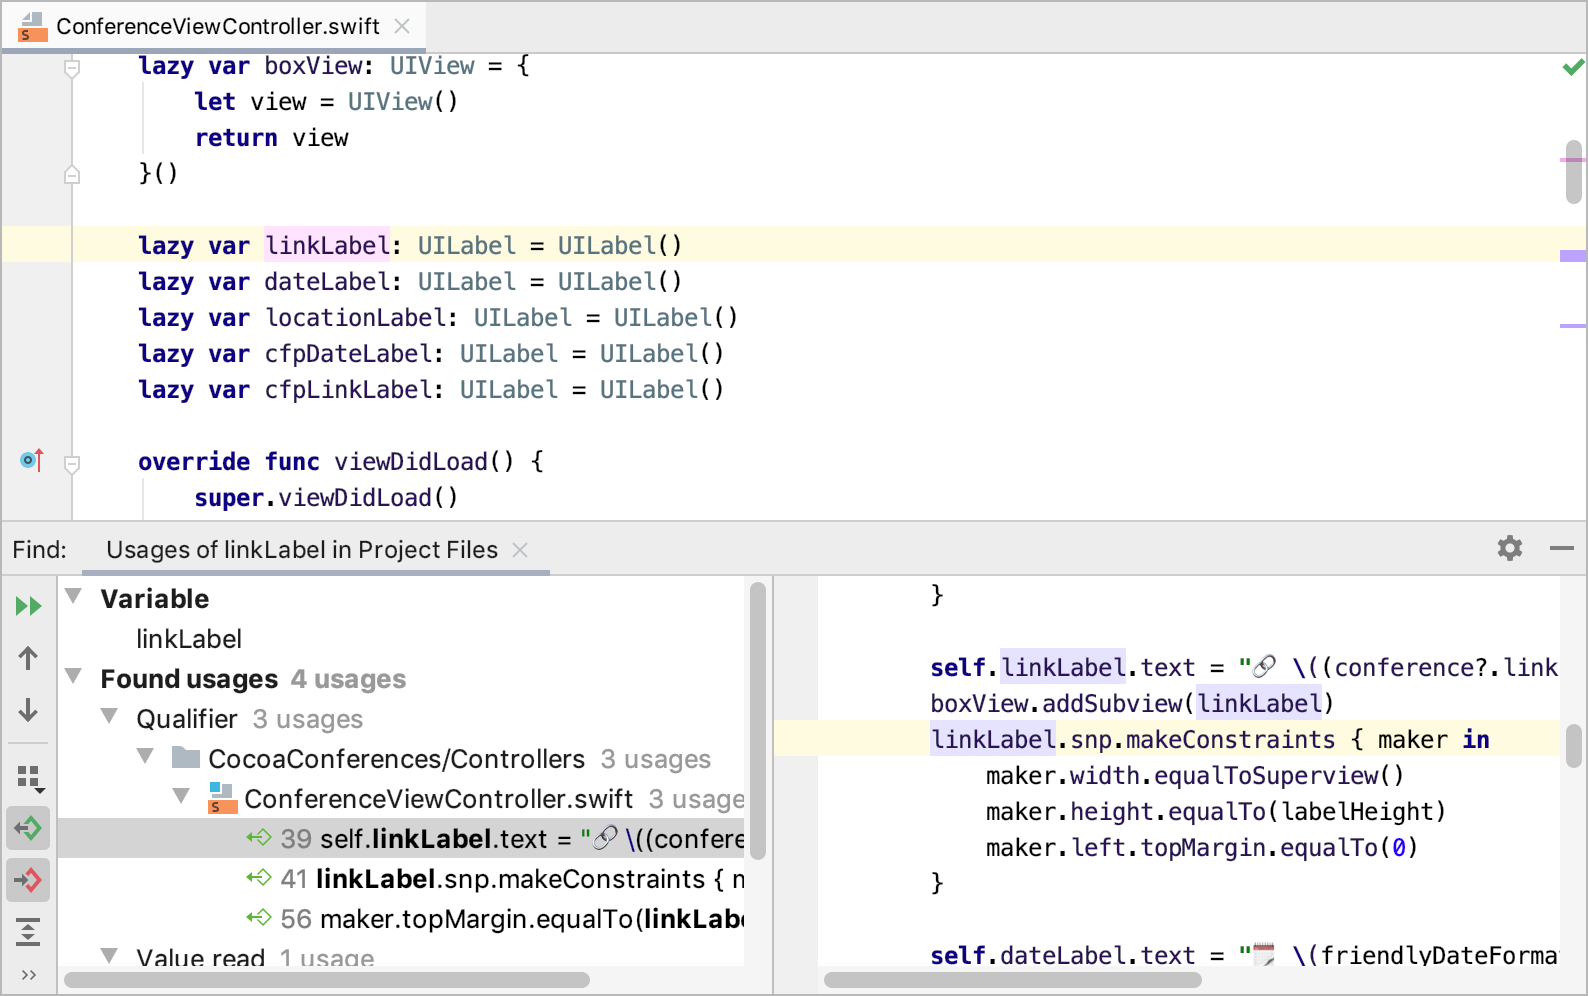Select usage line 41 linkLabel.snp.makeConstraints

[x=400, y=878]
